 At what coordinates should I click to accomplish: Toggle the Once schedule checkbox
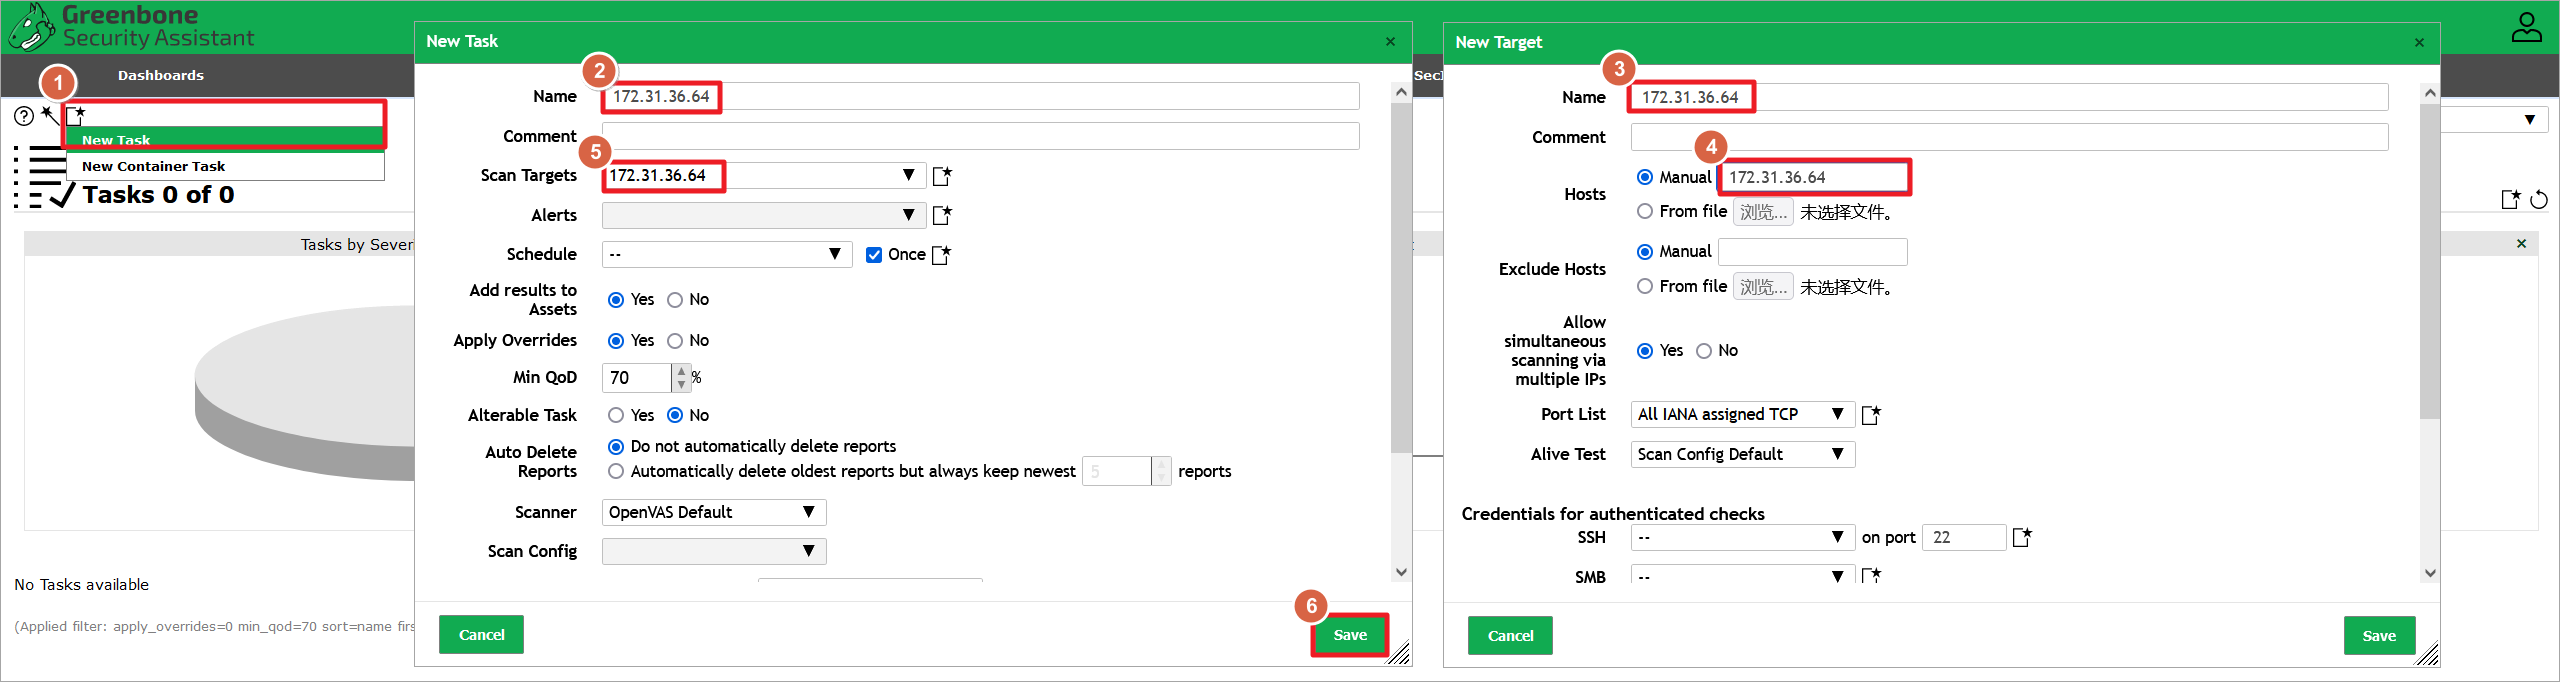coord(874,255)
